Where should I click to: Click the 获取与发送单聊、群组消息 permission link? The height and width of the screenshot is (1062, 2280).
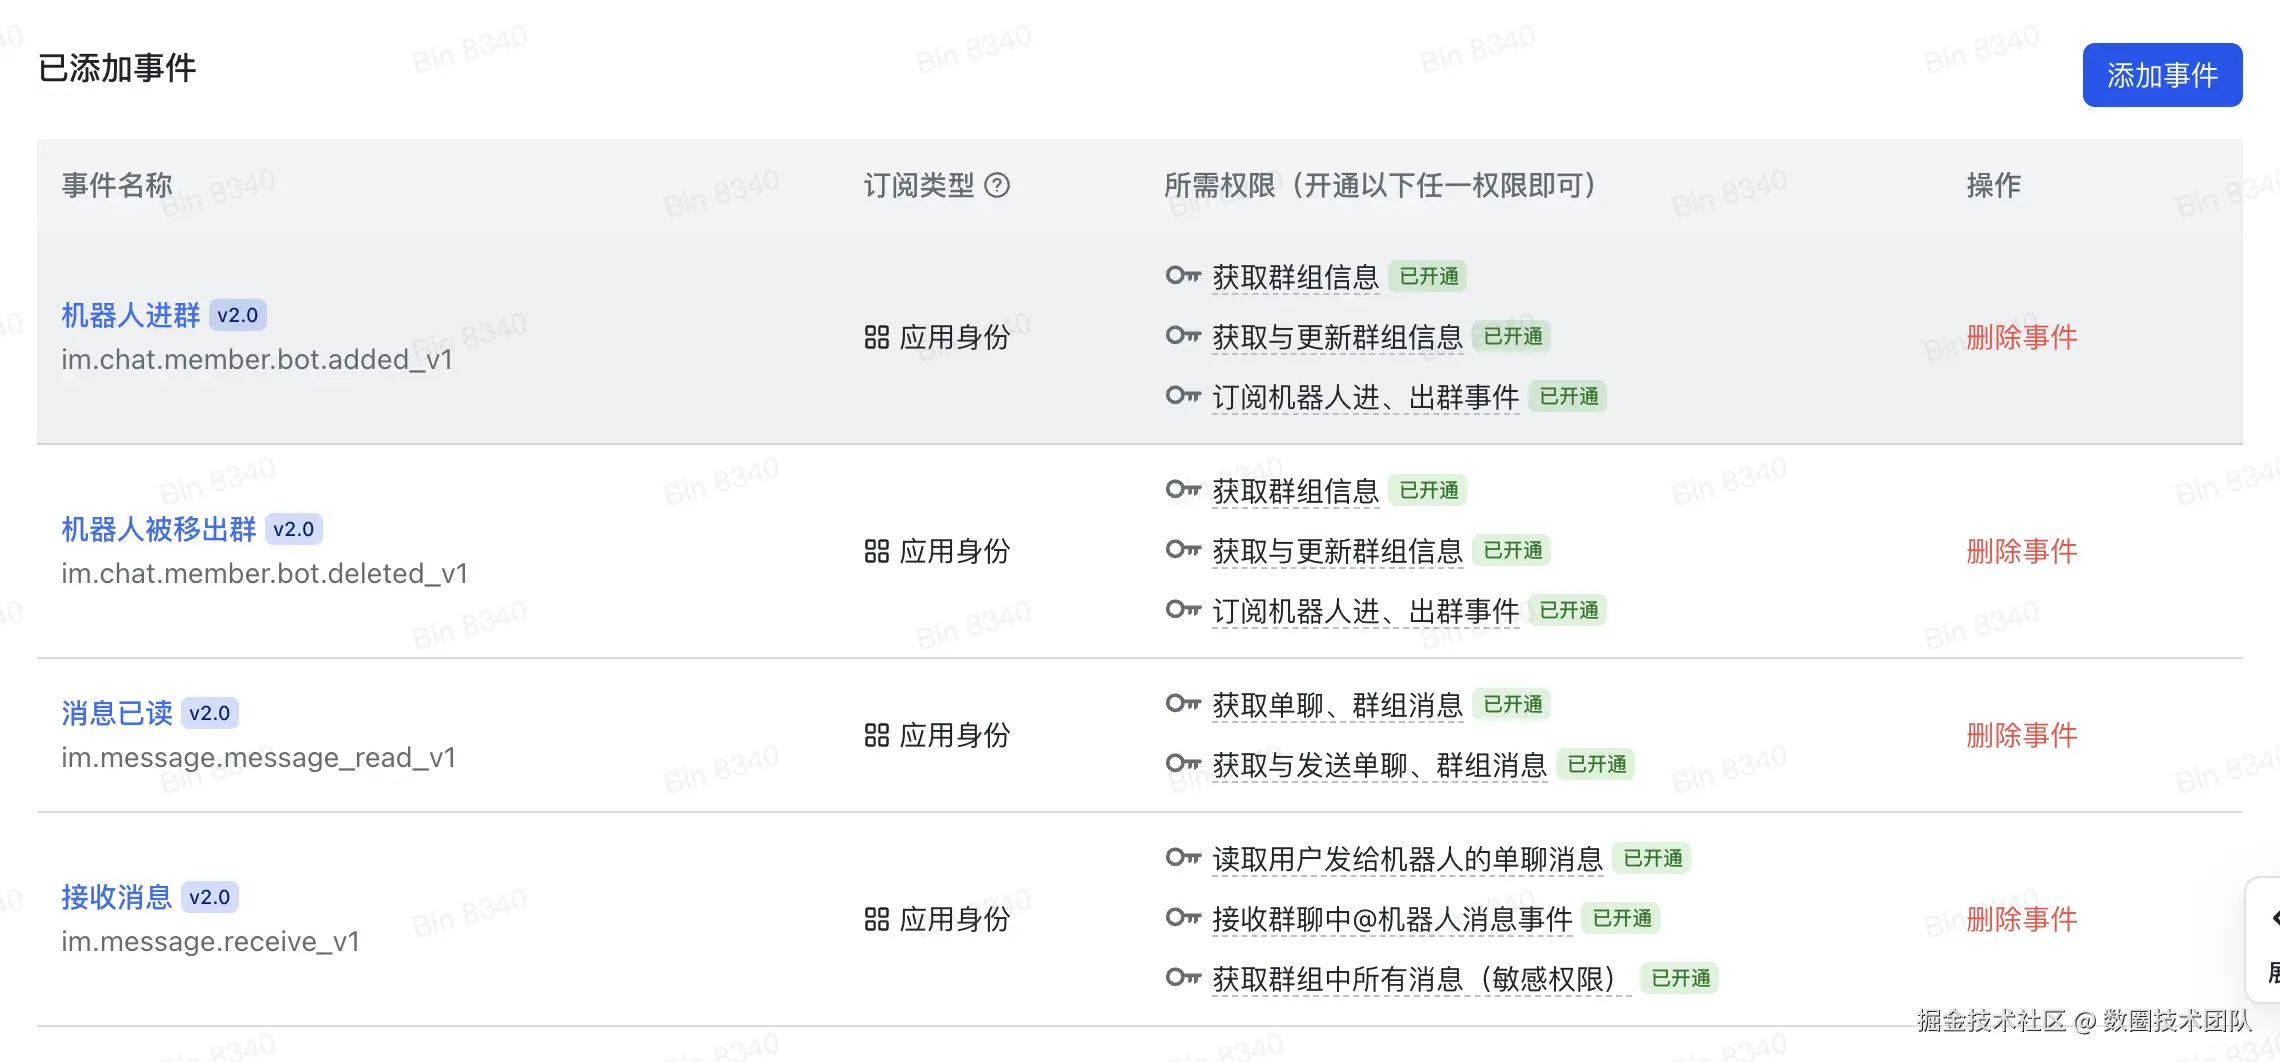pyautogui.click(x=1379, y=765)
